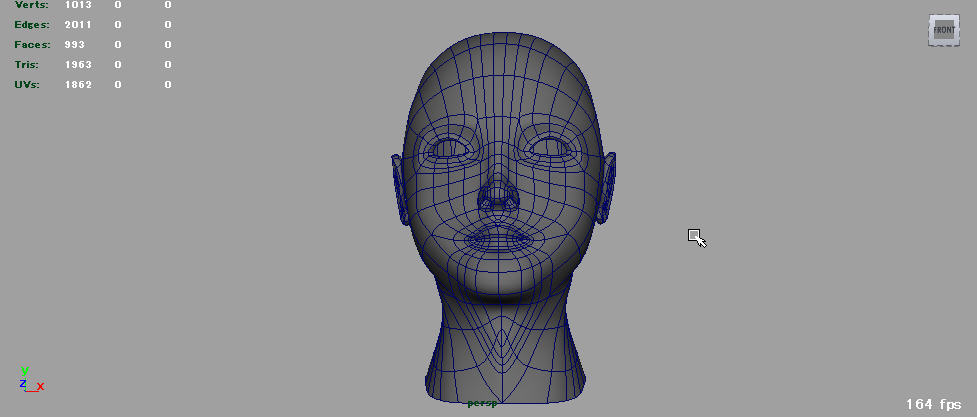The height and width of the screenshot is (417, 977).
Task: Click the XYZ axis orientation gizmo
Action: pos(30,380)
